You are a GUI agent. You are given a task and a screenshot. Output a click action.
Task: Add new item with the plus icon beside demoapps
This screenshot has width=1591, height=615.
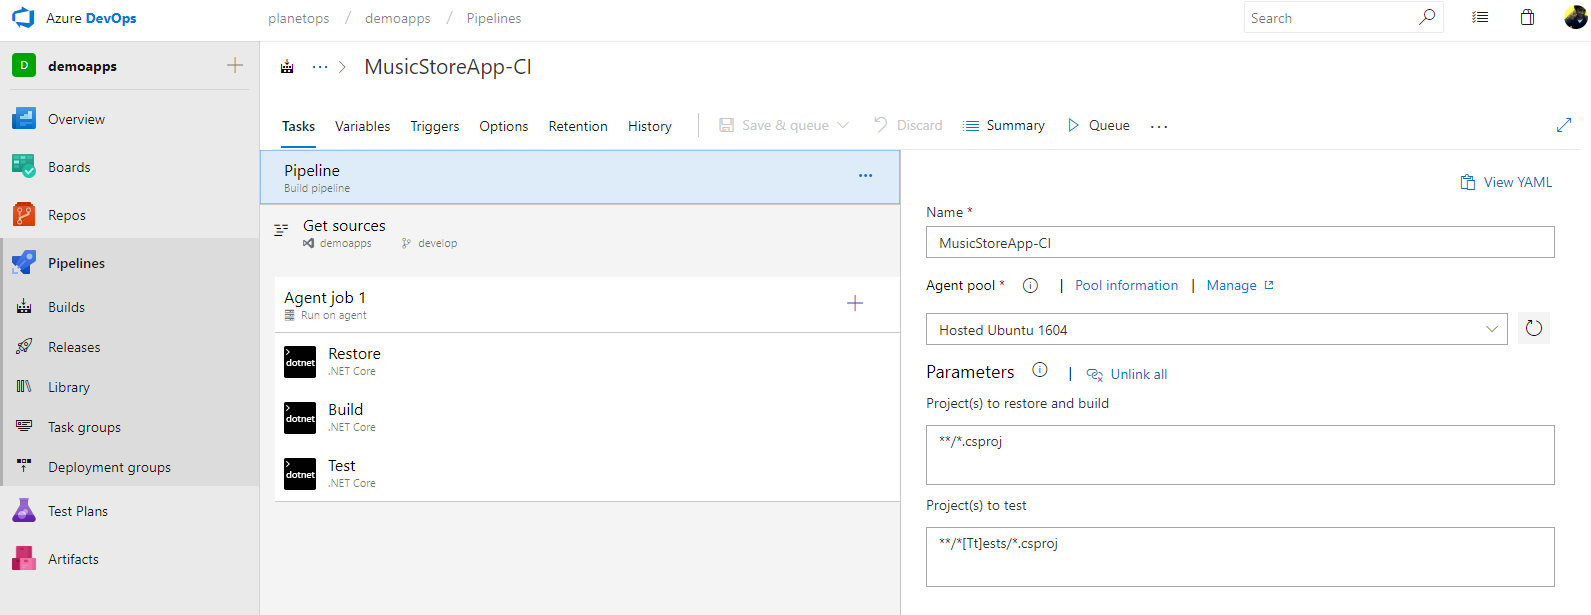[x=235, y=65]
